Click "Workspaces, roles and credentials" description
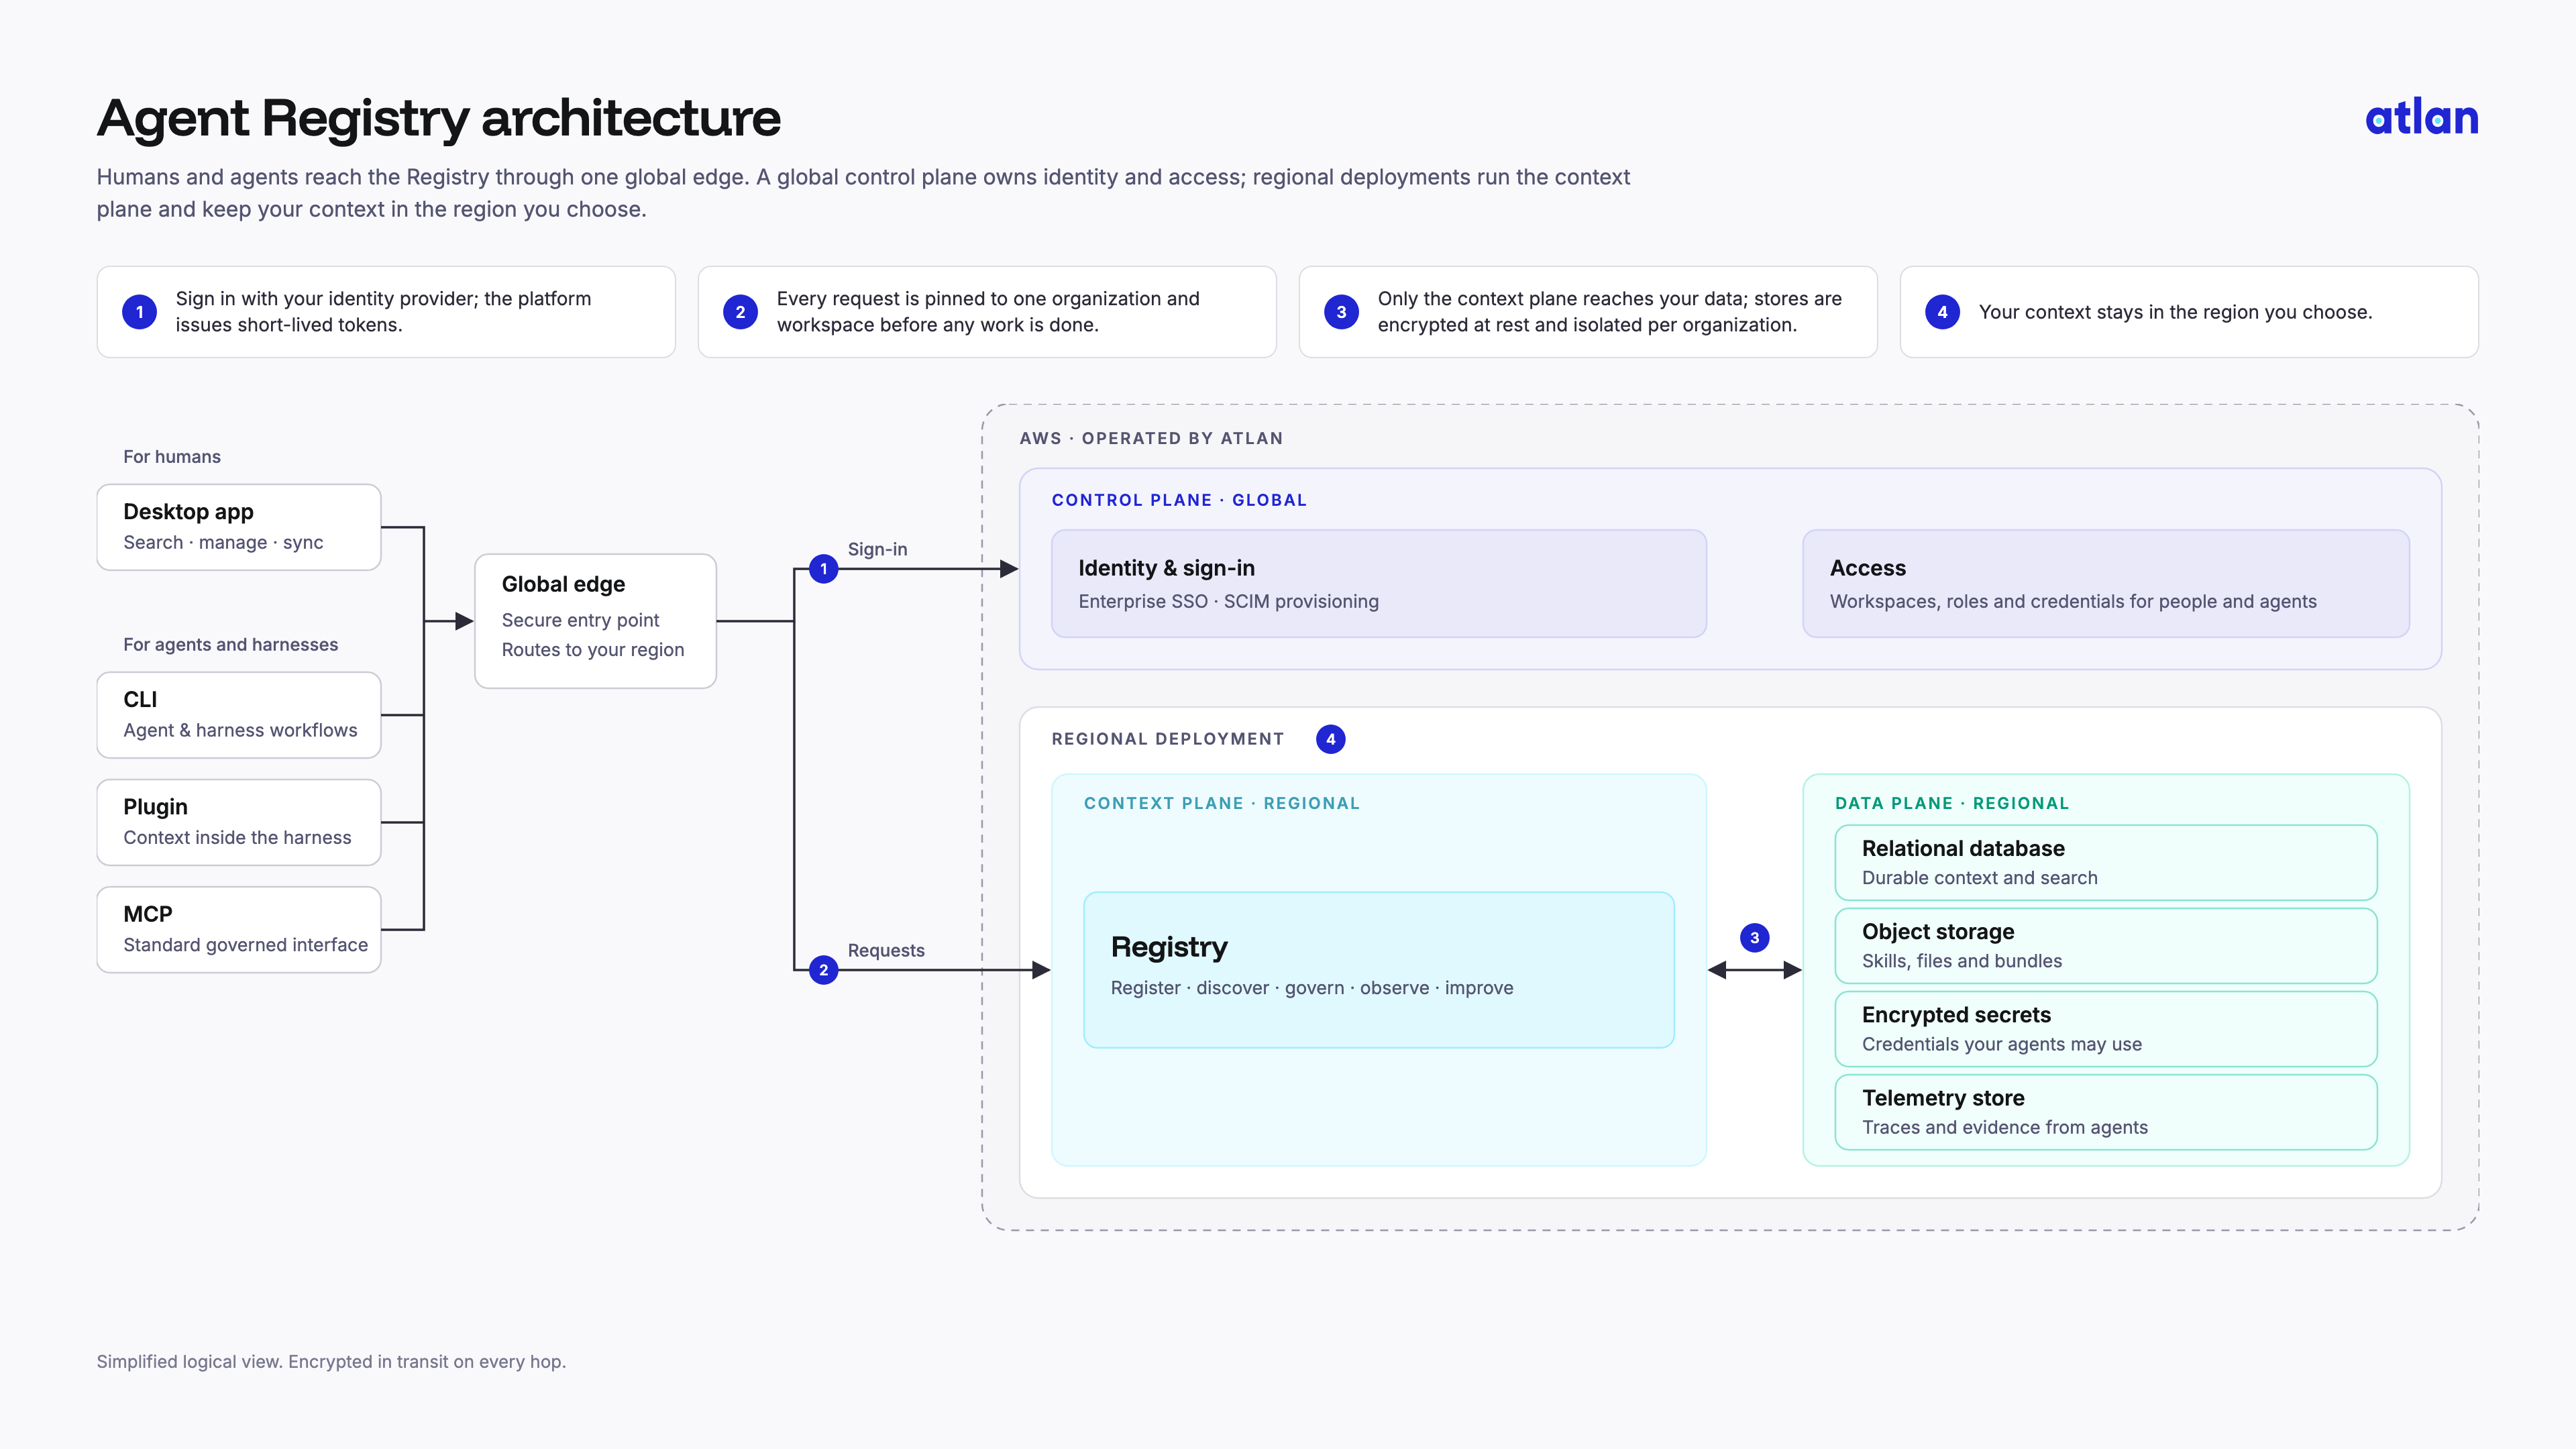Image resolution: width=2576 pixels, height=1449 pixels. (x=2073, y=601)
